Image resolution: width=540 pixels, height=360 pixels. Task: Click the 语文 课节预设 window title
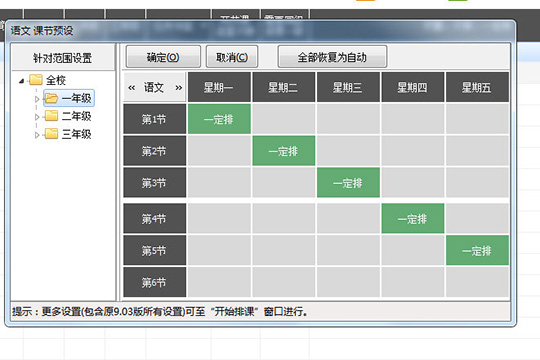tap(42, 31)
